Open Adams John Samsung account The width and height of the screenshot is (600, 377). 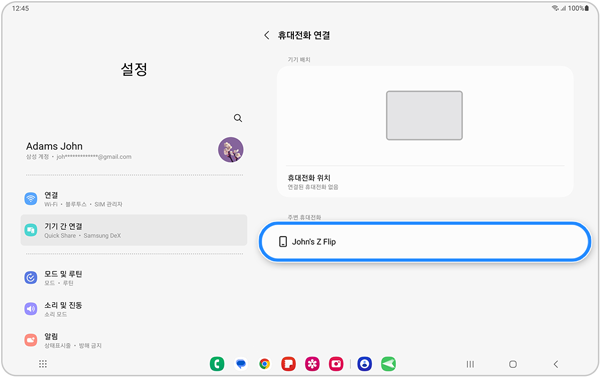134,151
